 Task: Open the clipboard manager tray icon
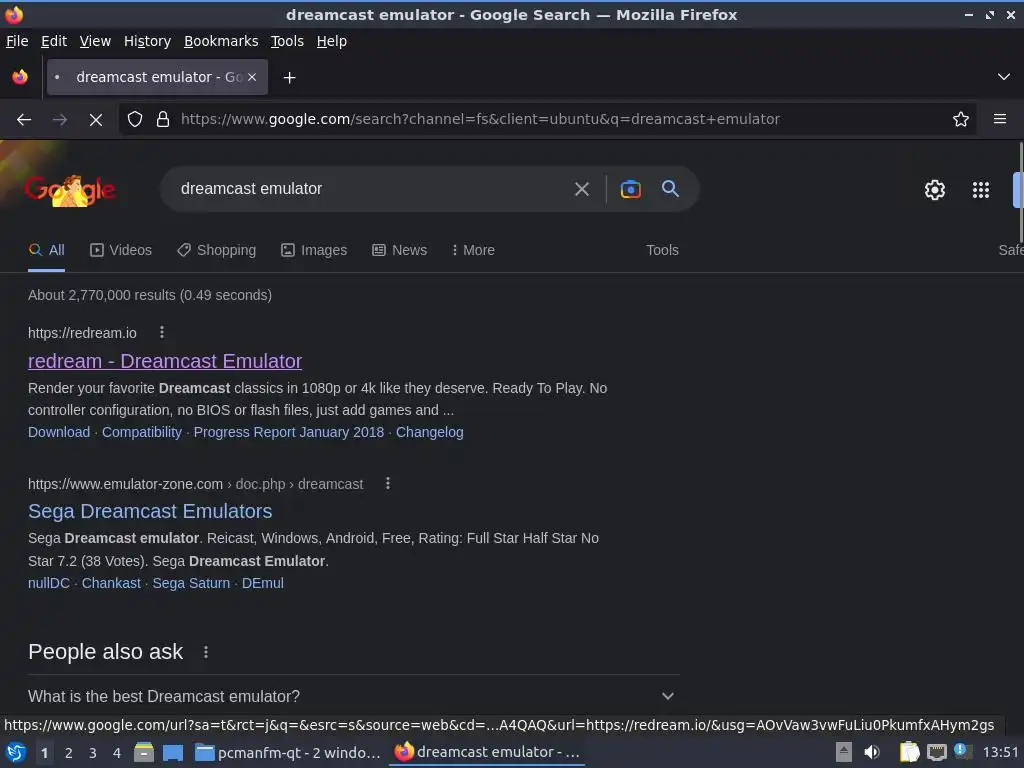pos(909,753)
